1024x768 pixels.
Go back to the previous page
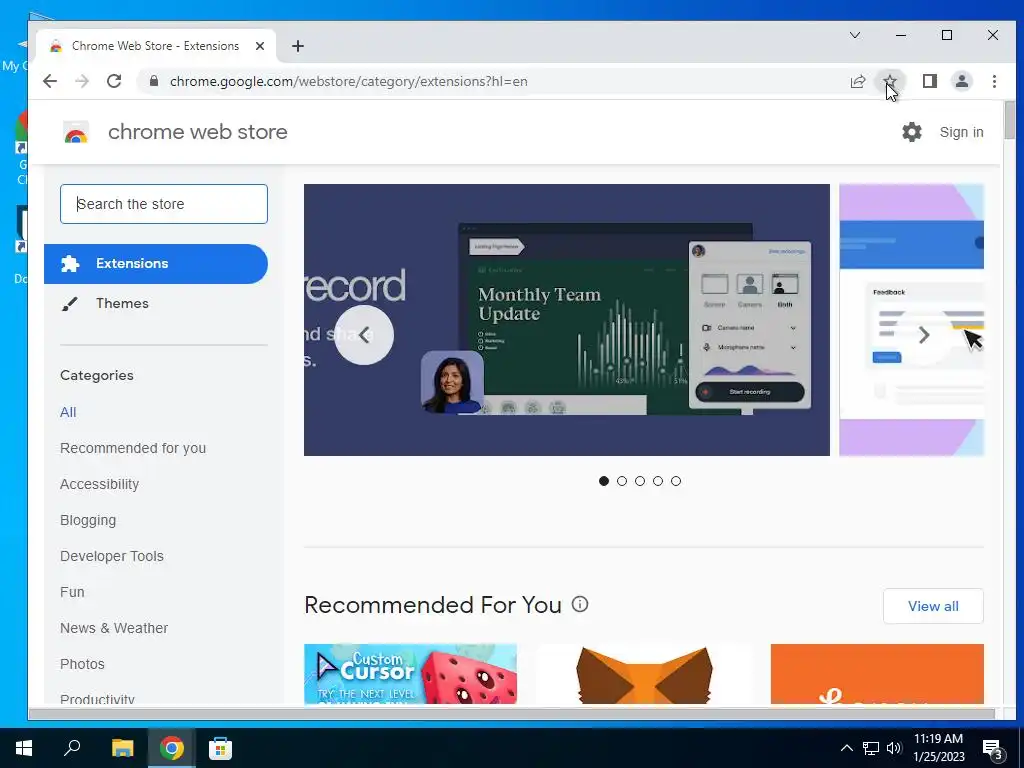[x=50, y=81]
